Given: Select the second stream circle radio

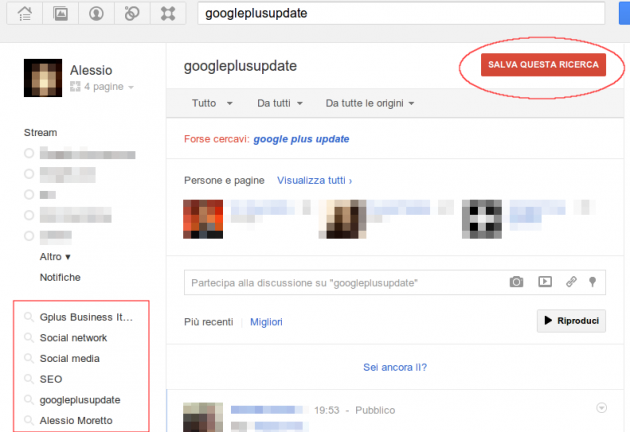Looking at the screenshot, I should click(x=29, y=174).
